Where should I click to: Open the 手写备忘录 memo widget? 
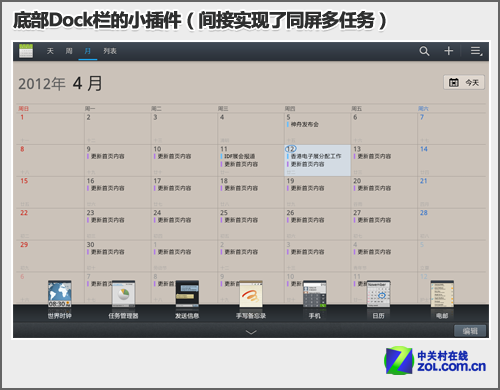(x=251, y=299)
